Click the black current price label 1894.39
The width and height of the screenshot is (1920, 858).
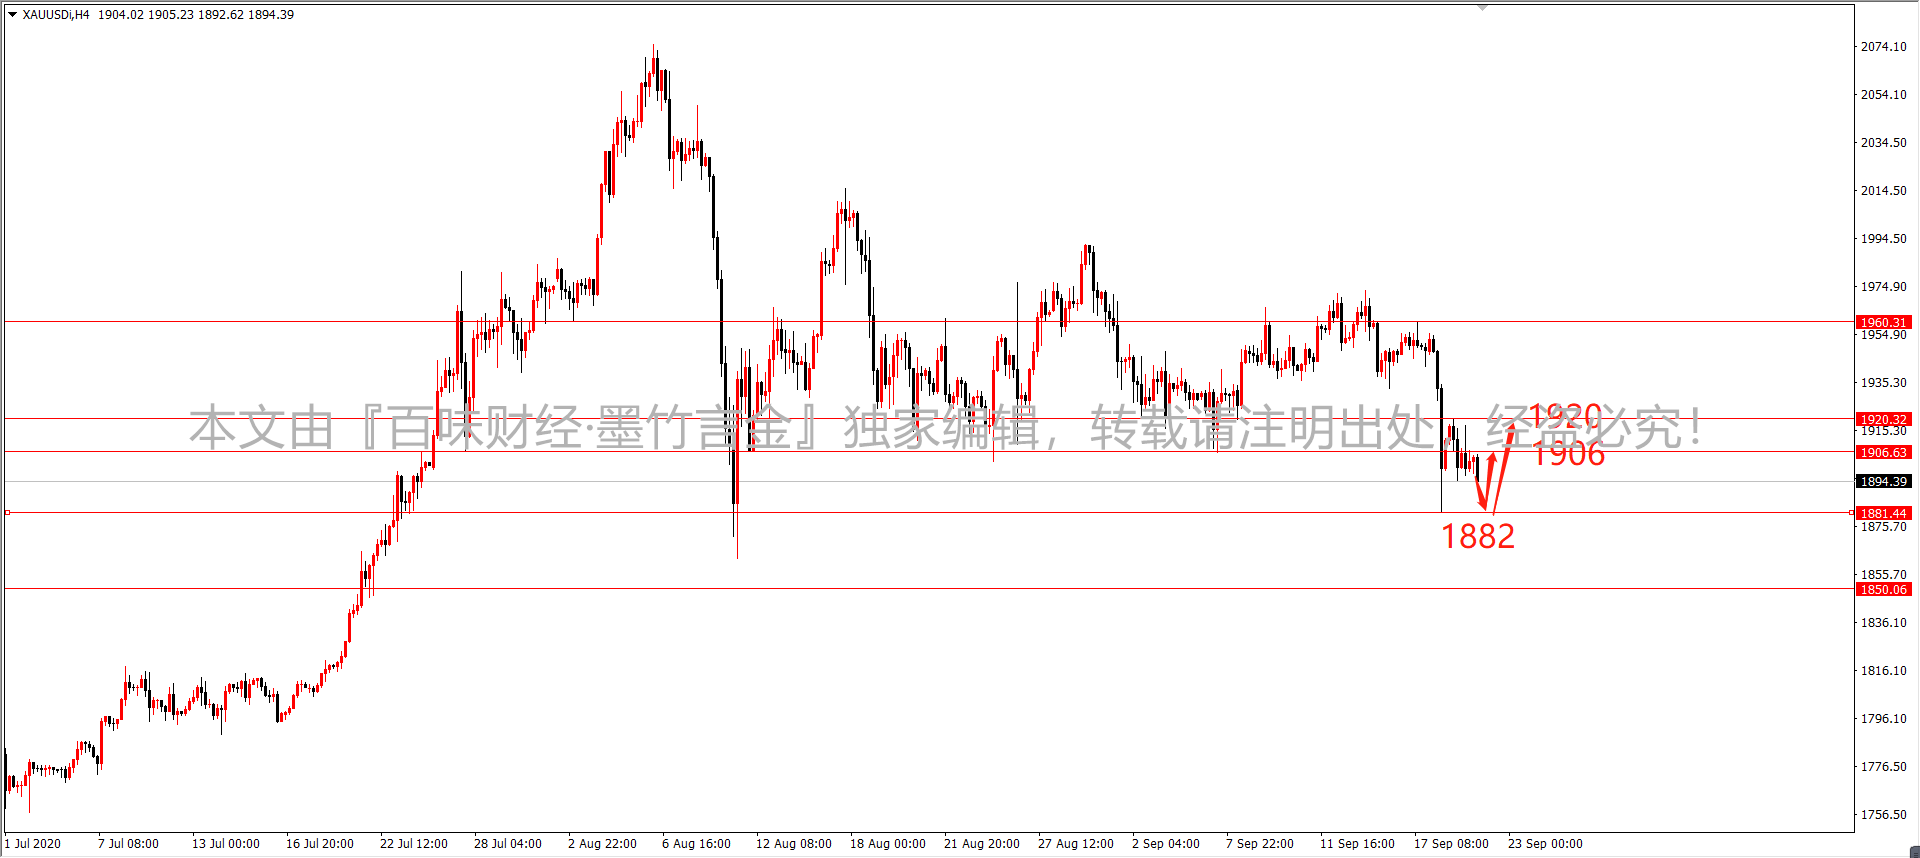pos(1884,481)
